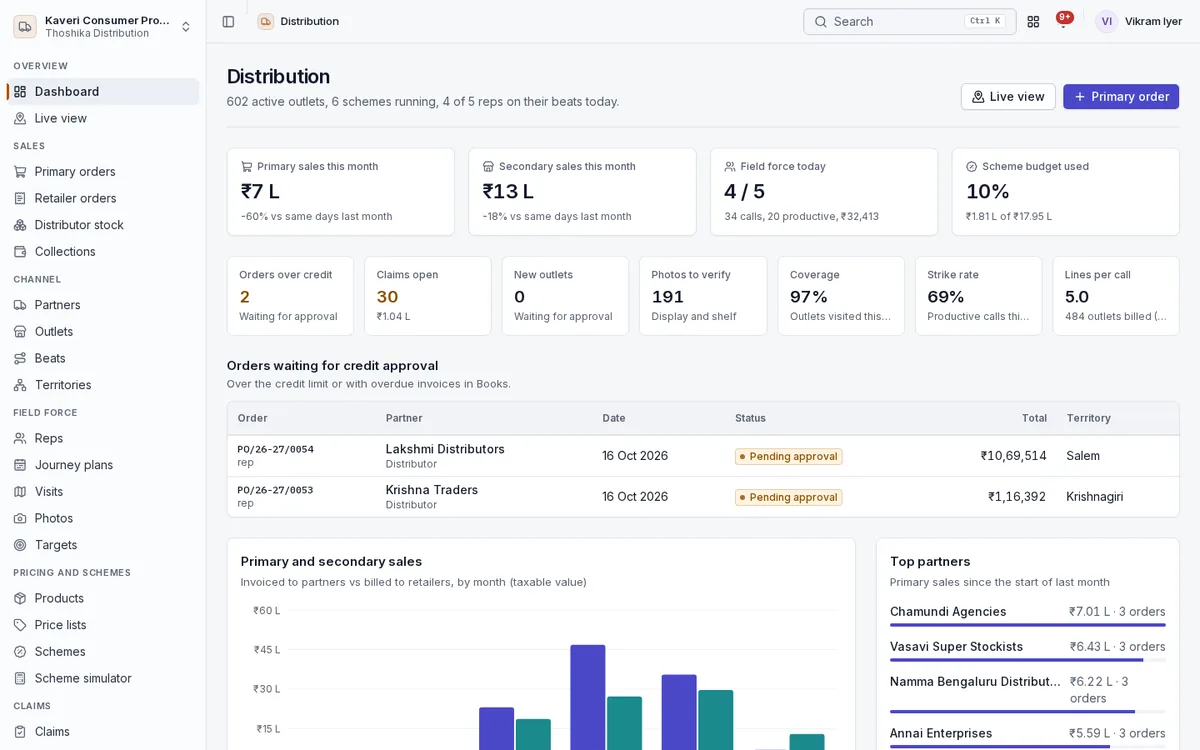Navigate to Distributor stock
The image size is (1200, 750).
[x=103, y=225]
